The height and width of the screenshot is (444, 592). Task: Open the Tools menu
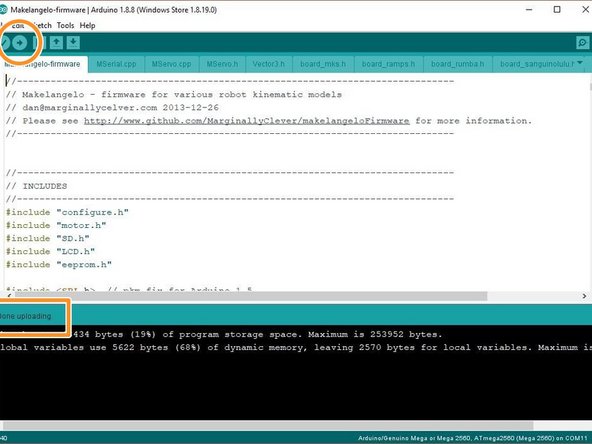click(x=65, y=25)
